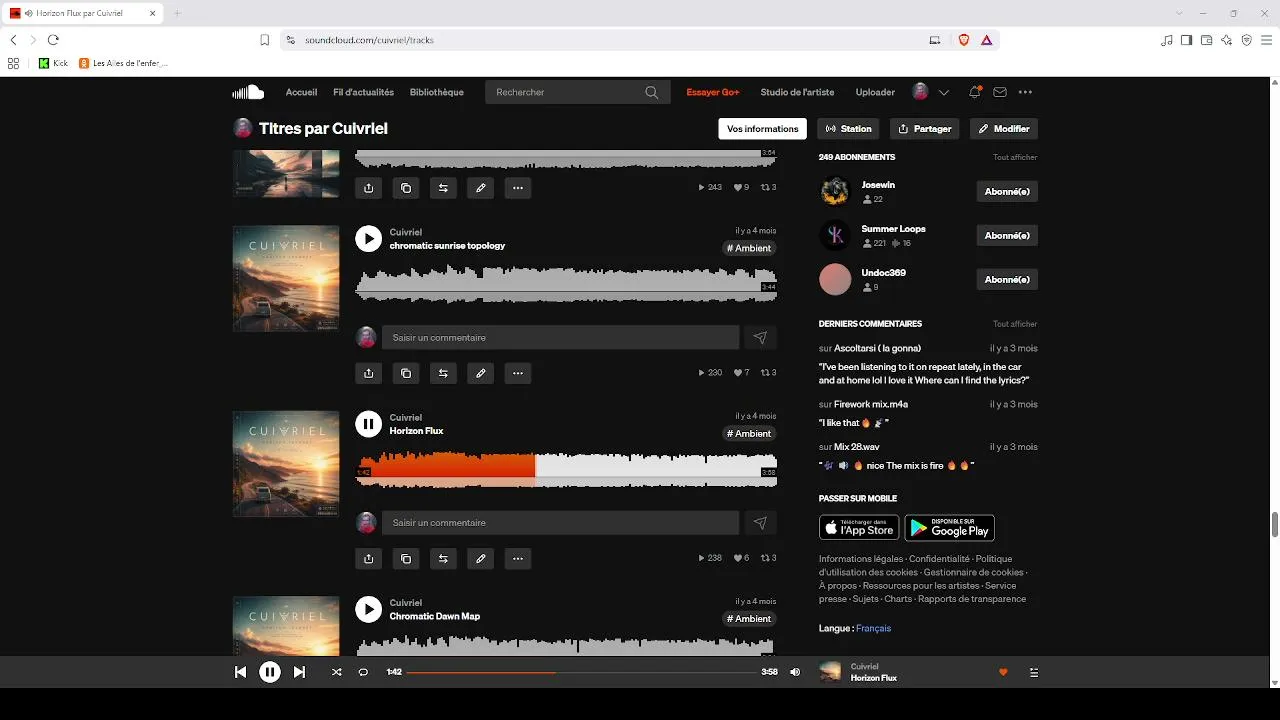Pause the Horizon Flux track in list

pyautogui.click(x=369, y=424)
